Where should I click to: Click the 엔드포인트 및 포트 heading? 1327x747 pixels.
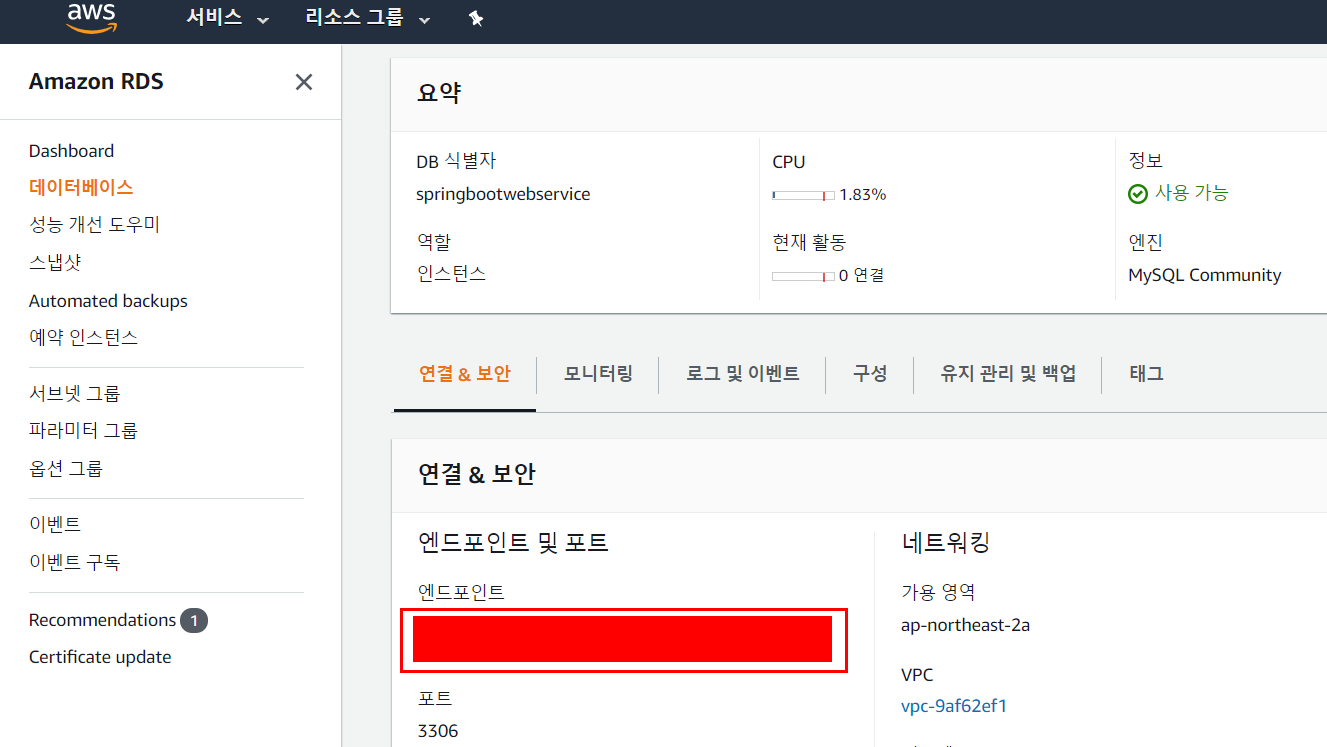click(x=513, y=543)
